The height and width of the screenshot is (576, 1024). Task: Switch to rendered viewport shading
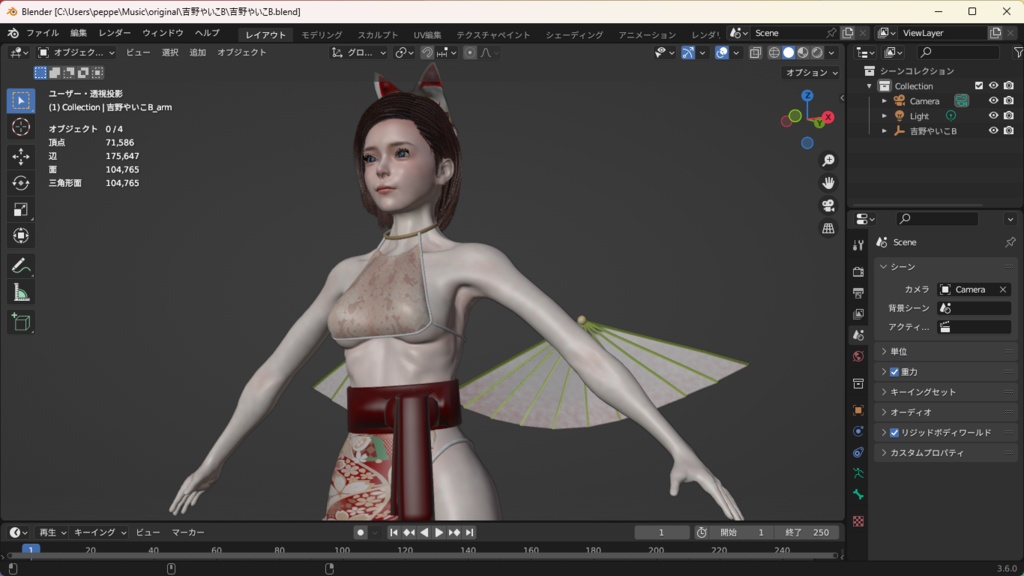click(817, 52)
